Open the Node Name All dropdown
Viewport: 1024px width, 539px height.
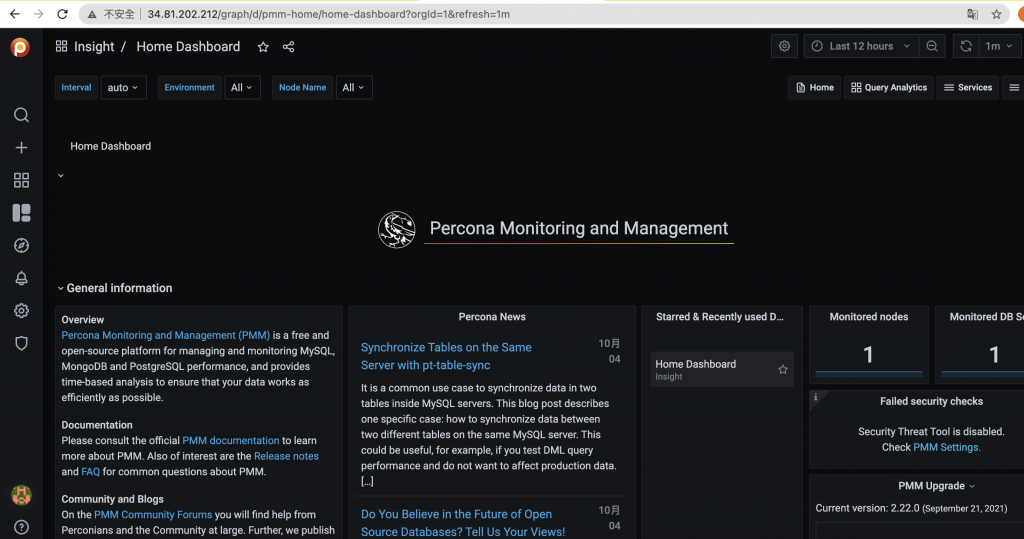[x=354, y=88]
